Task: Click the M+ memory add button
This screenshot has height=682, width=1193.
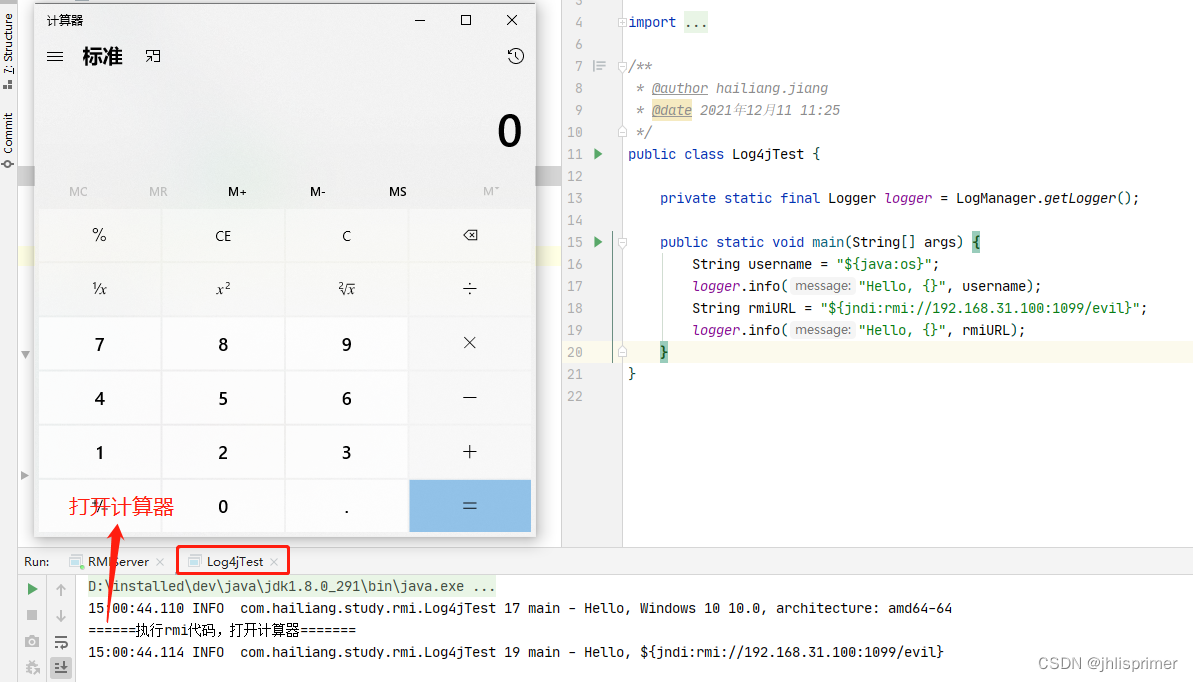Action: [237, 192]
